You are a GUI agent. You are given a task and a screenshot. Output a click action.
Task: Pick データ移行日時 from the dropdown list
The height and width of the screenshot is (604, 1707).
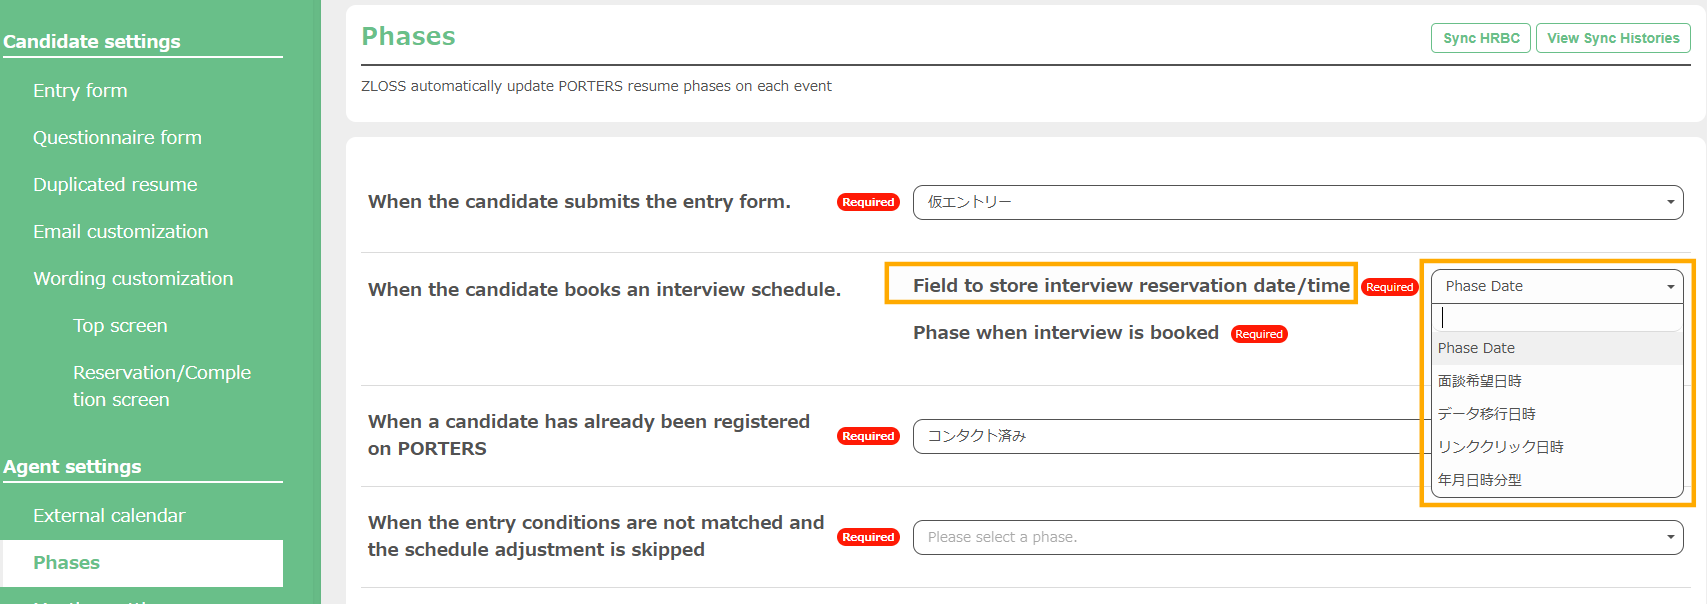click(x=1486, y=414)
